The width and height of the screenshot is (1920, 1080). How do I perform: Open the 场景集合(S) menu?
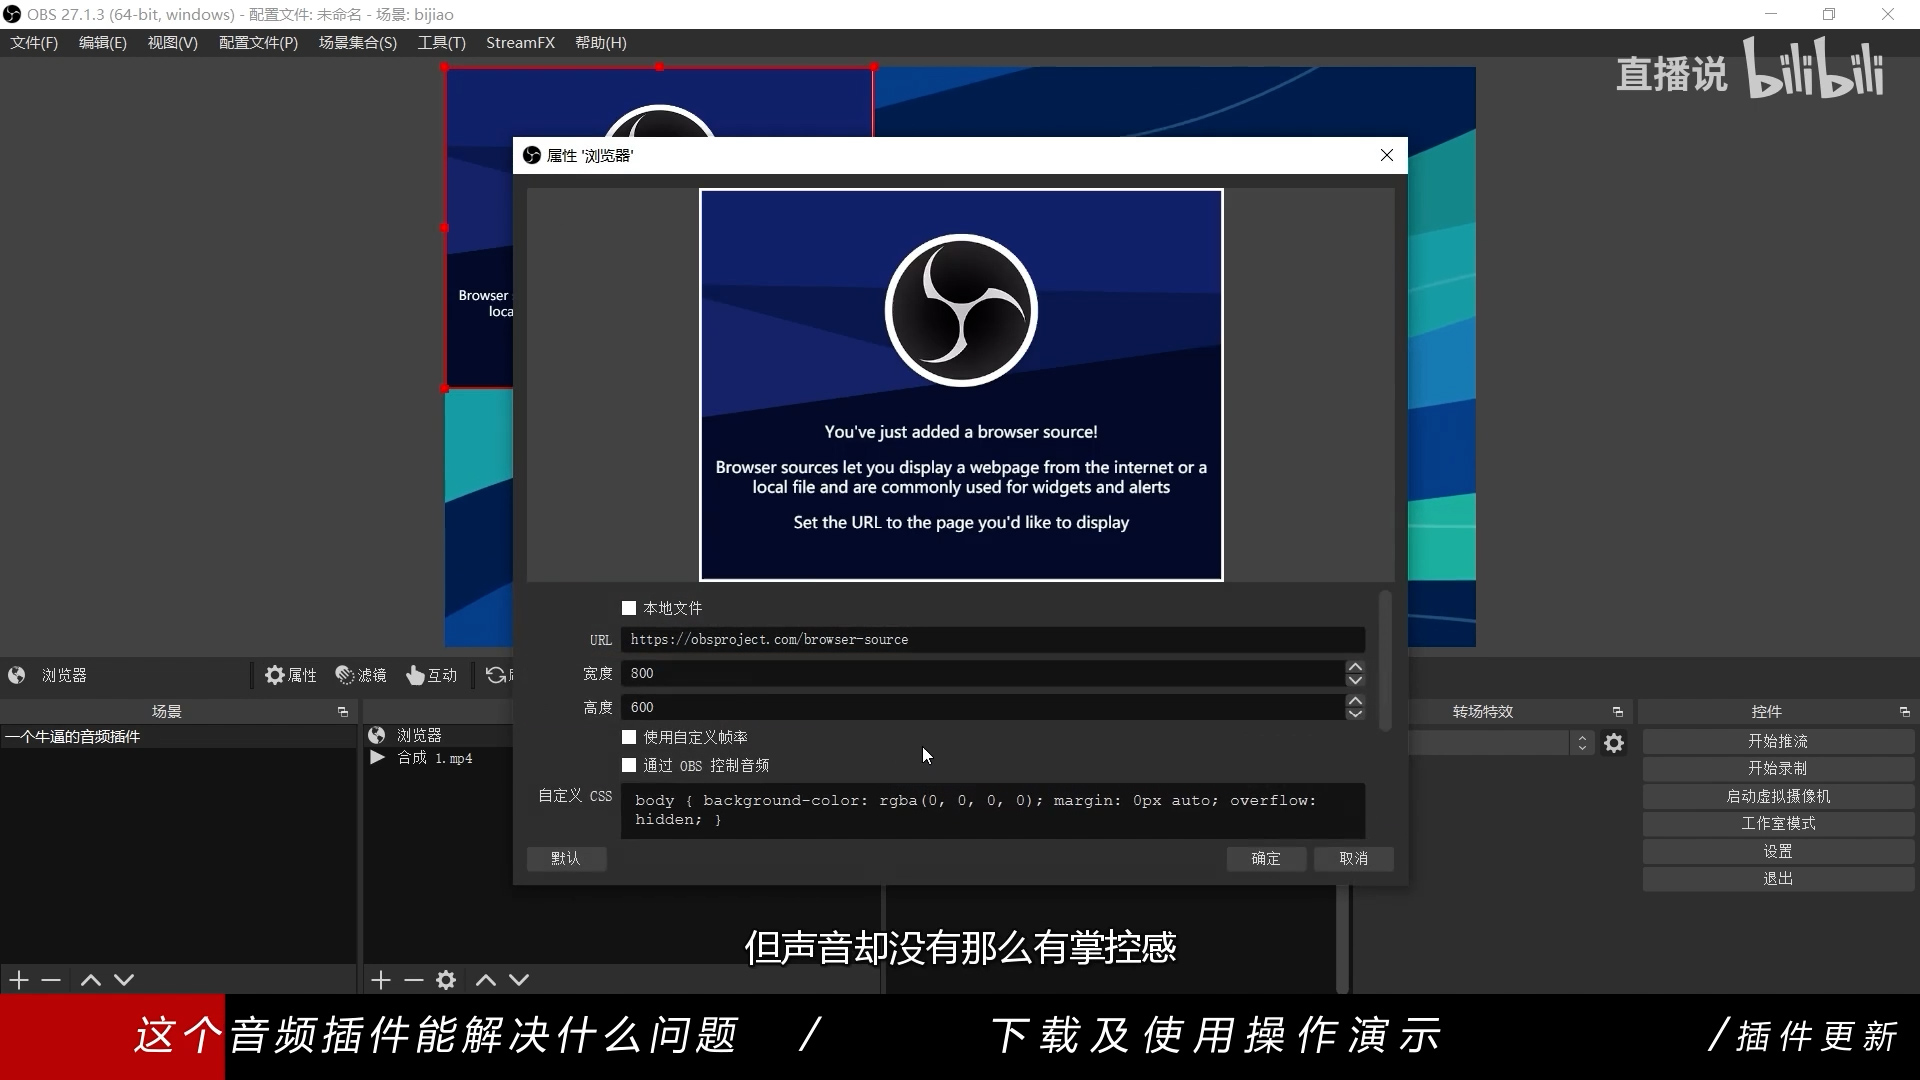tap(358, 43)
